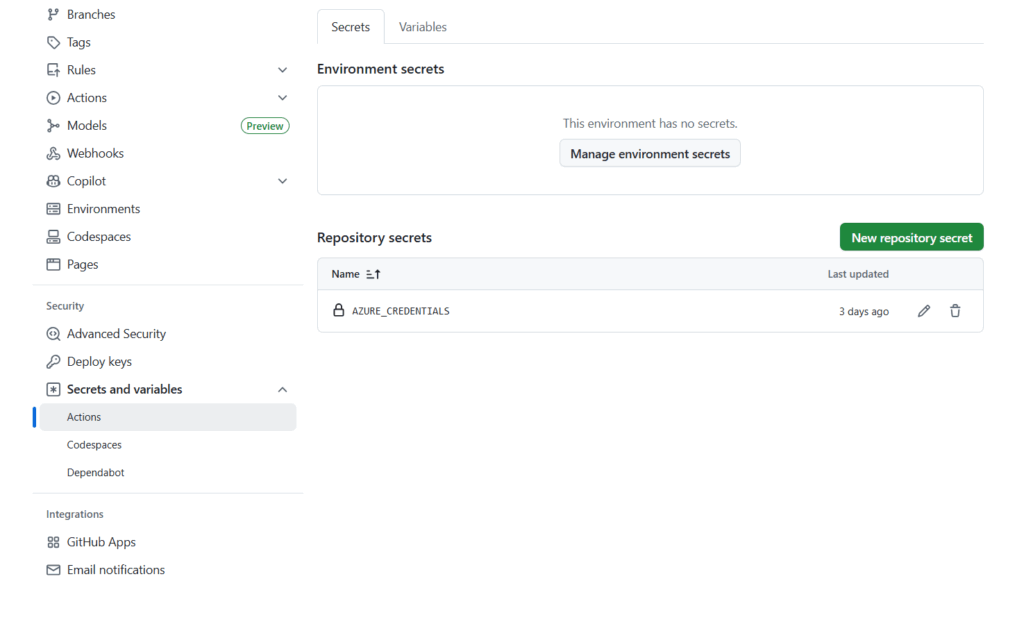Screen dimensions: 1024x631
Task: Click the Codespaces icon in main sidebar
Action: tap(53, 236)
